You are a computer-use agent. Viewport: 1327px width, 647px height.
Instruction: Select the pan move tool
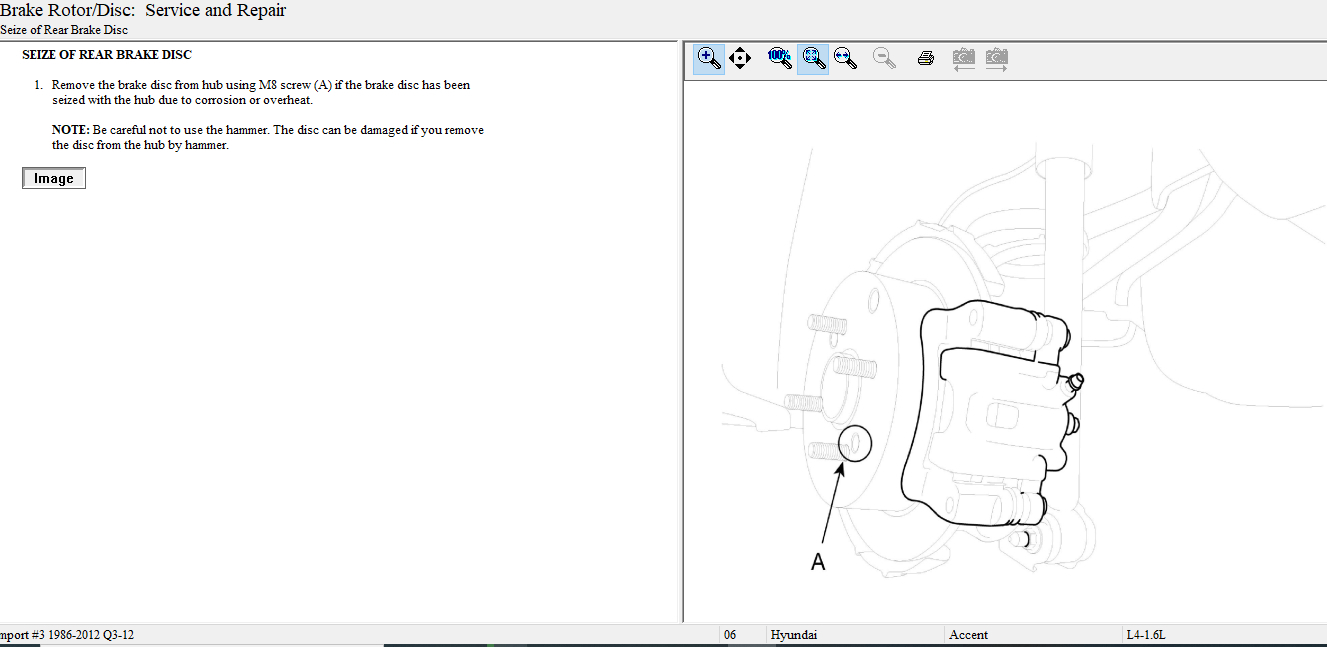[740, 58]
